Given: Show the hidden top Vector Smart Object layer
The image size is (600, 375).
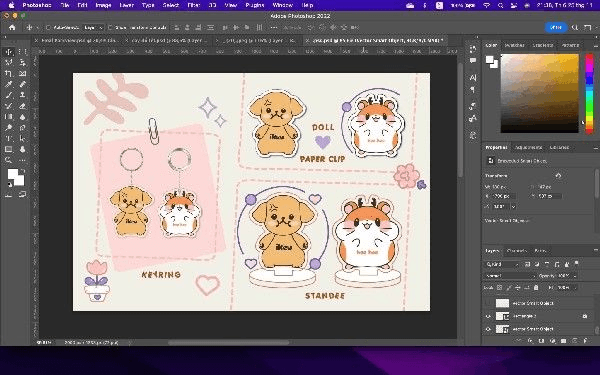Looking at the screenshot, I should pyautogui.click(x=488, y=303).
